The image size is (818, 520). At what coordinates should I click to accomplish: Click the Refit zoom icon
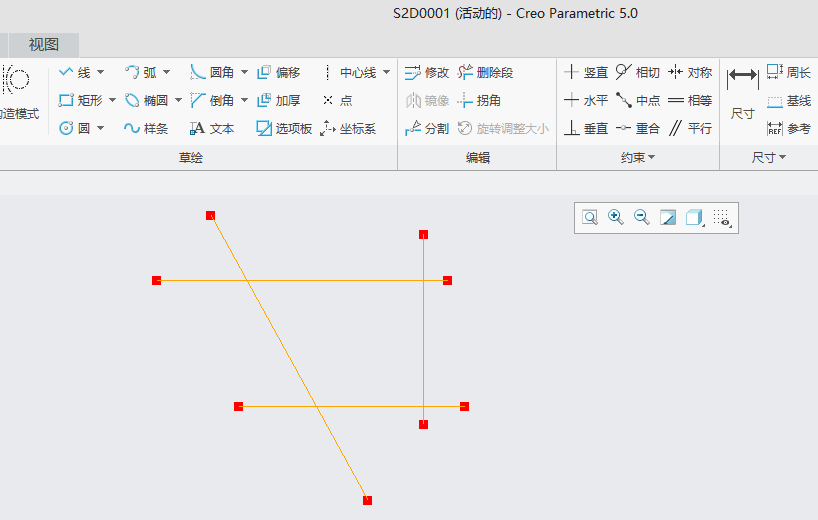point(590,217)
